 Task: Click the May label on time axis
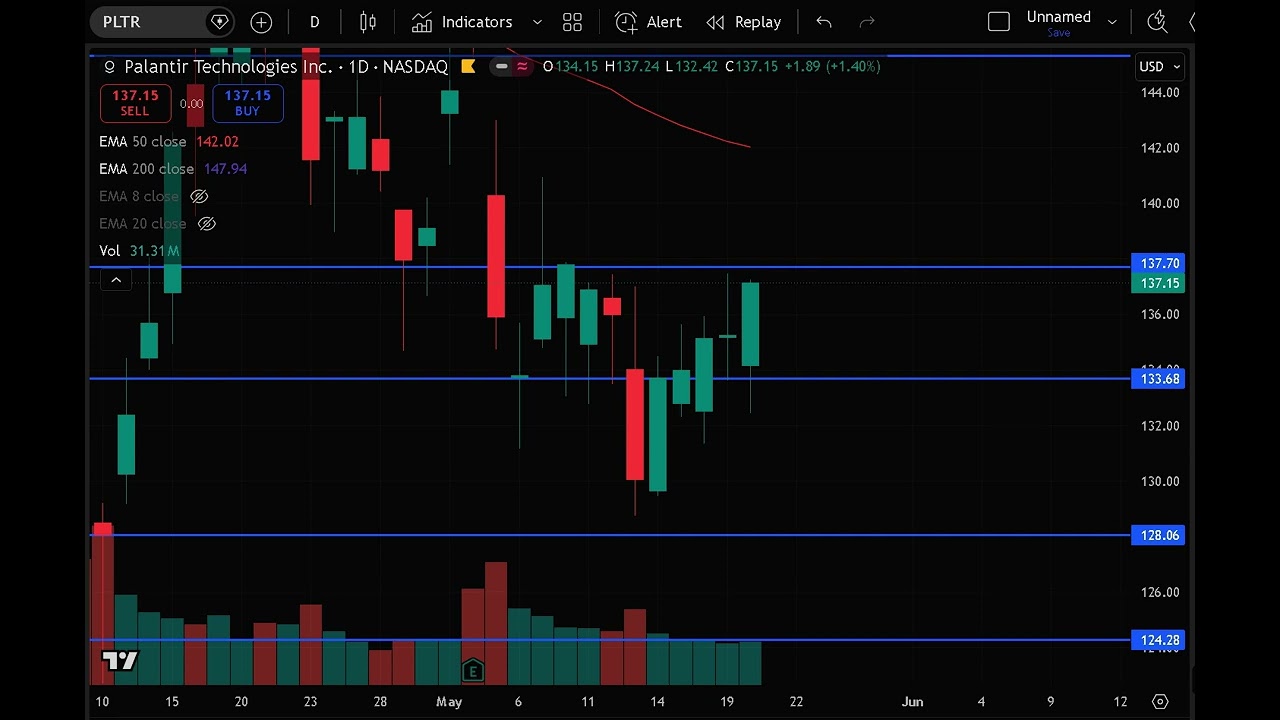point(449,702)
